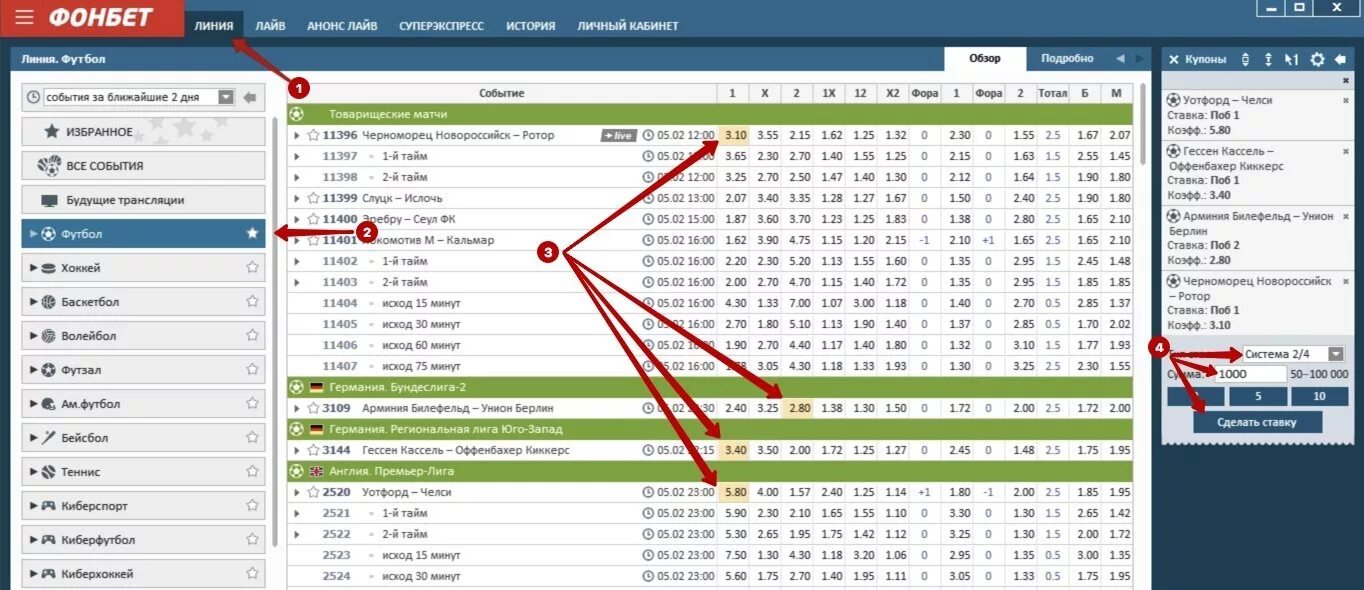Select the Киберфутбол sport row
This screenshot has height=590, width=1364.
click(x=143, y=539)
